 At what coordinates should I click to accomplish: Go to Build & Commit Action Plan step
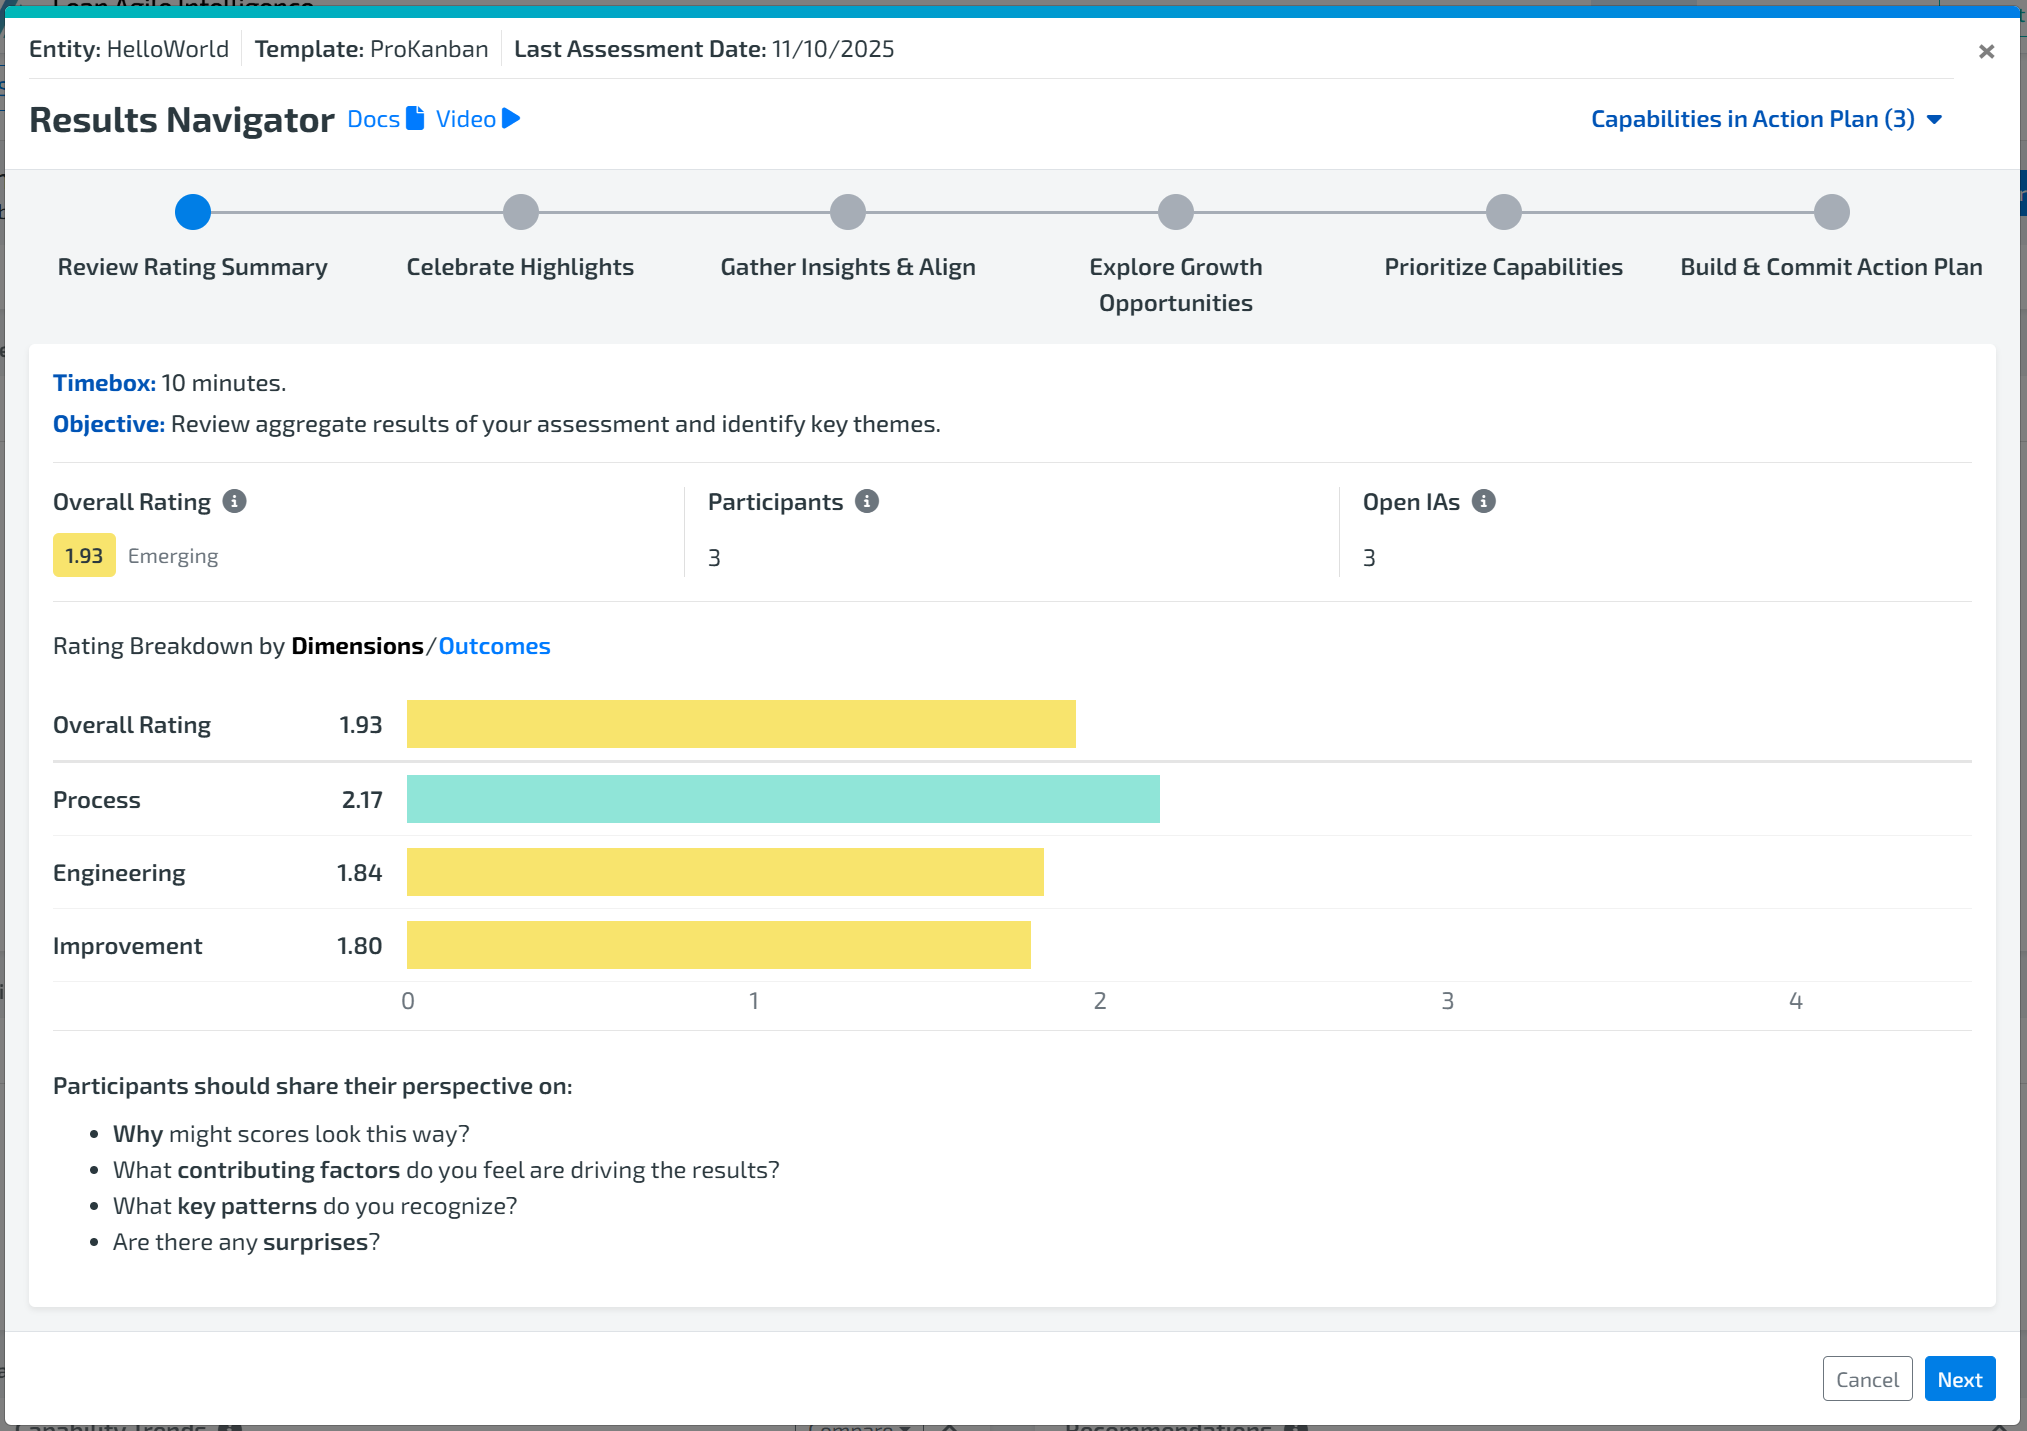pos(1831,212)
